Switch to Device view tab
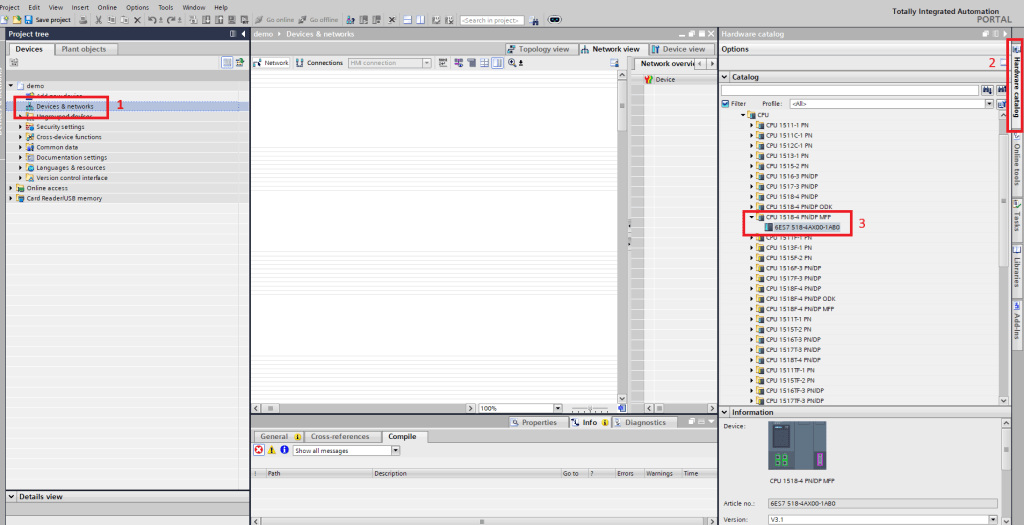 click(679, 49)
